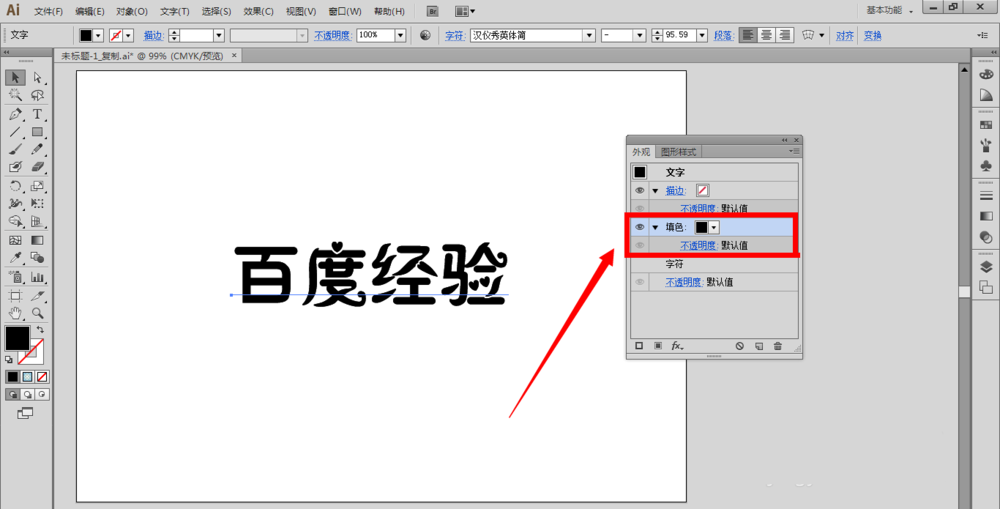The width and height of the screenshot is (1000, 509).
Task: Select the Rotate tool
Action: (15, 186)
